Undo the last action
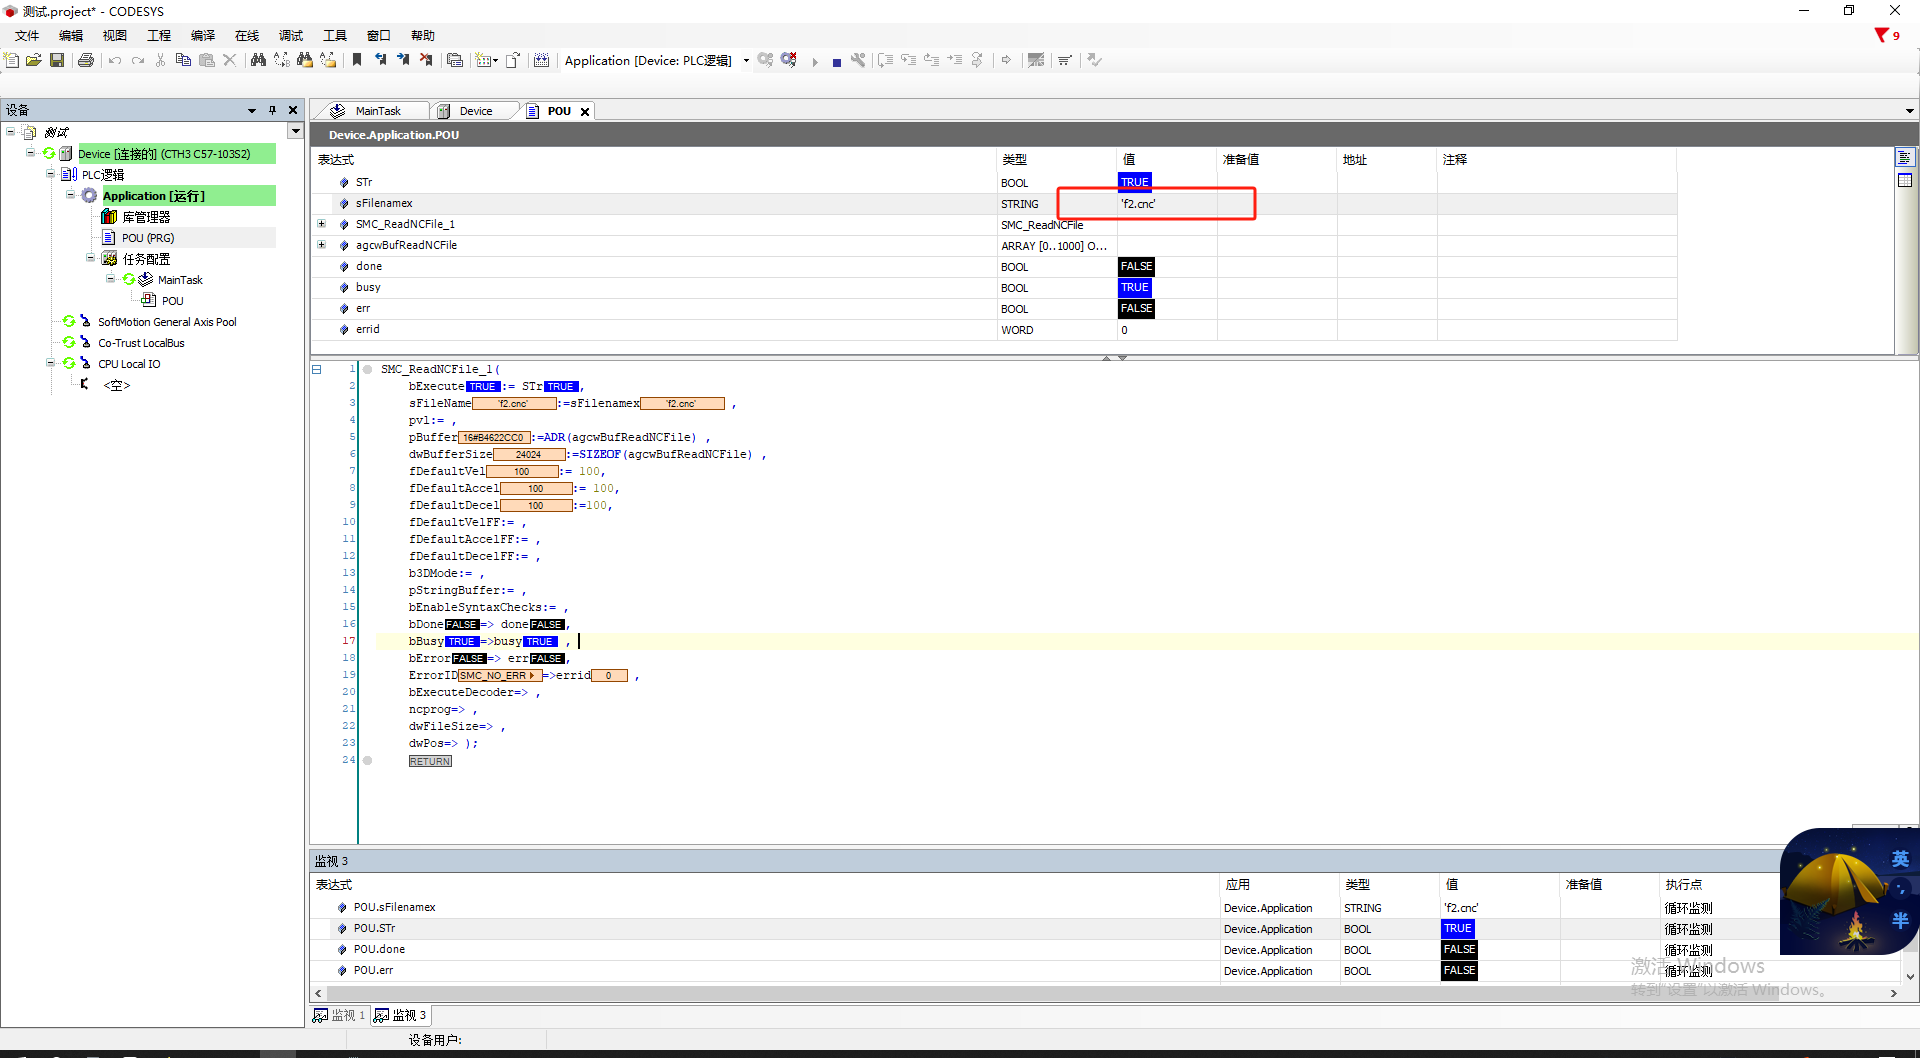Screen dimensions: 1920x1058 click(115, 60)
